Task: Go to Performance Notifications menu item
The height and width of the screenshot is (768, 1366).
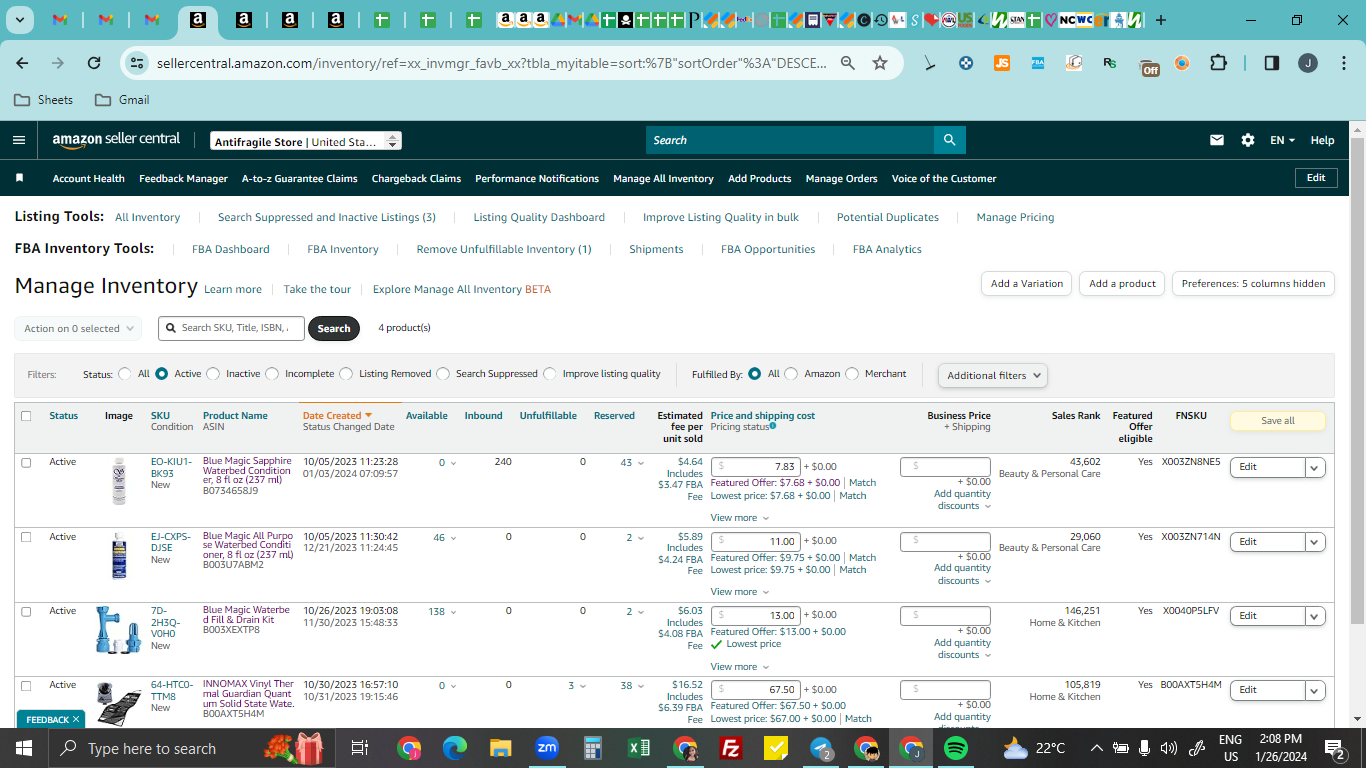Action: 537,179
